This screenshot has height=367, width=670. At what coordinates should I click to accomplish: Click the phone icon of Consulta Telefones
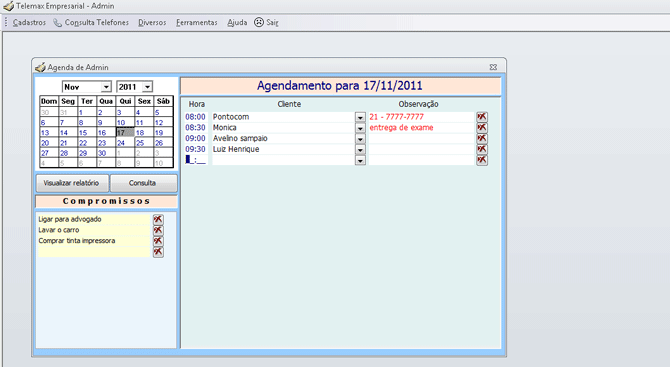click(57, 22)
